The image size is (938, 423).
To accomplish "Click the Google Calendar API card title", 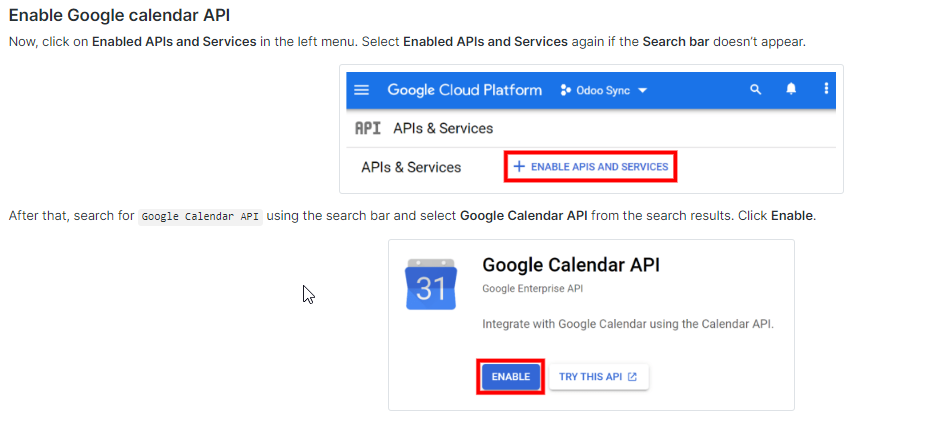I will 570,265.
